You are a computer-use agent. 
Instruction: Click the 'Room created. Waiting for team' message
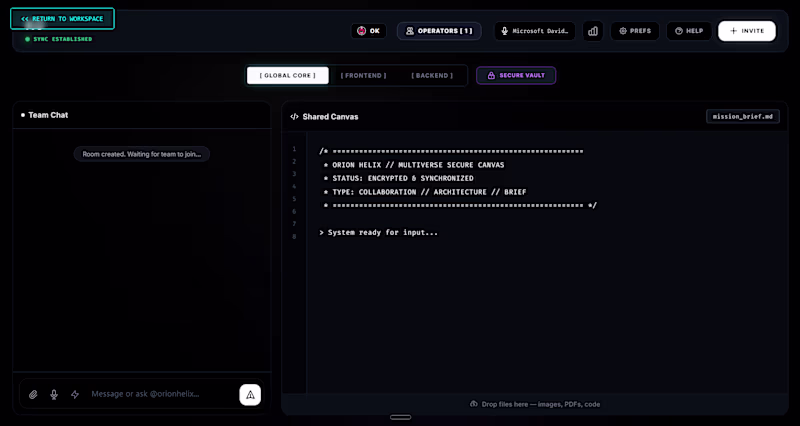tap(142, 154)
